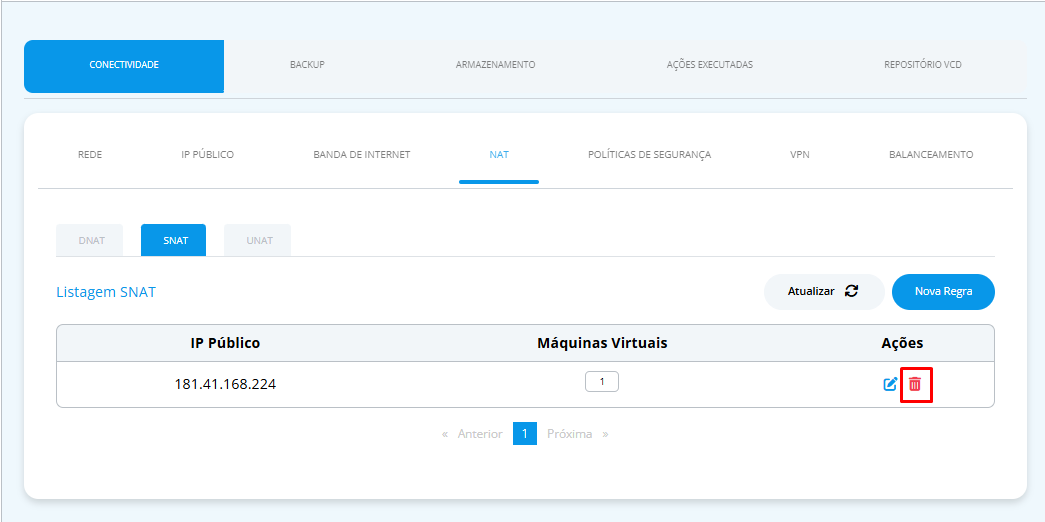Screen dimensions: 1045x522
Task: Create a Nova Regra
Action: [943, 292]
